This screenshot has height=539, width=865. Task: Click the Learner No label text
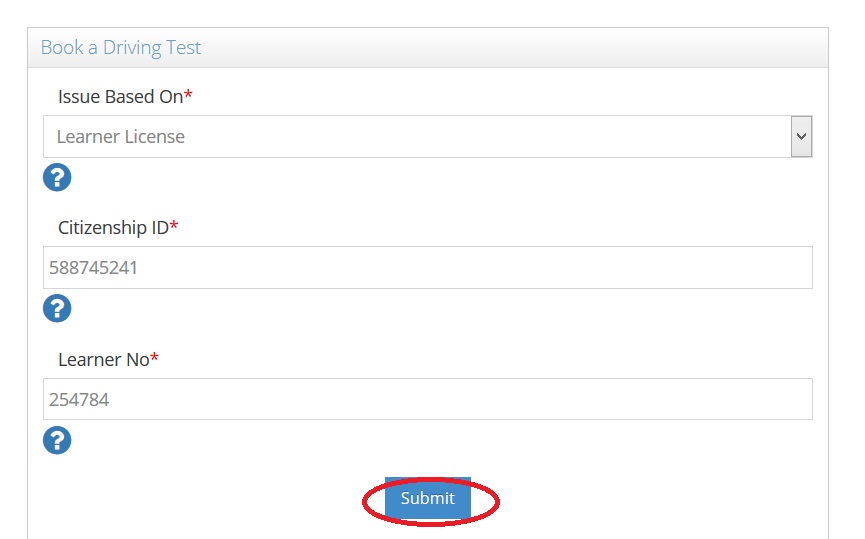tap(103, 359)
